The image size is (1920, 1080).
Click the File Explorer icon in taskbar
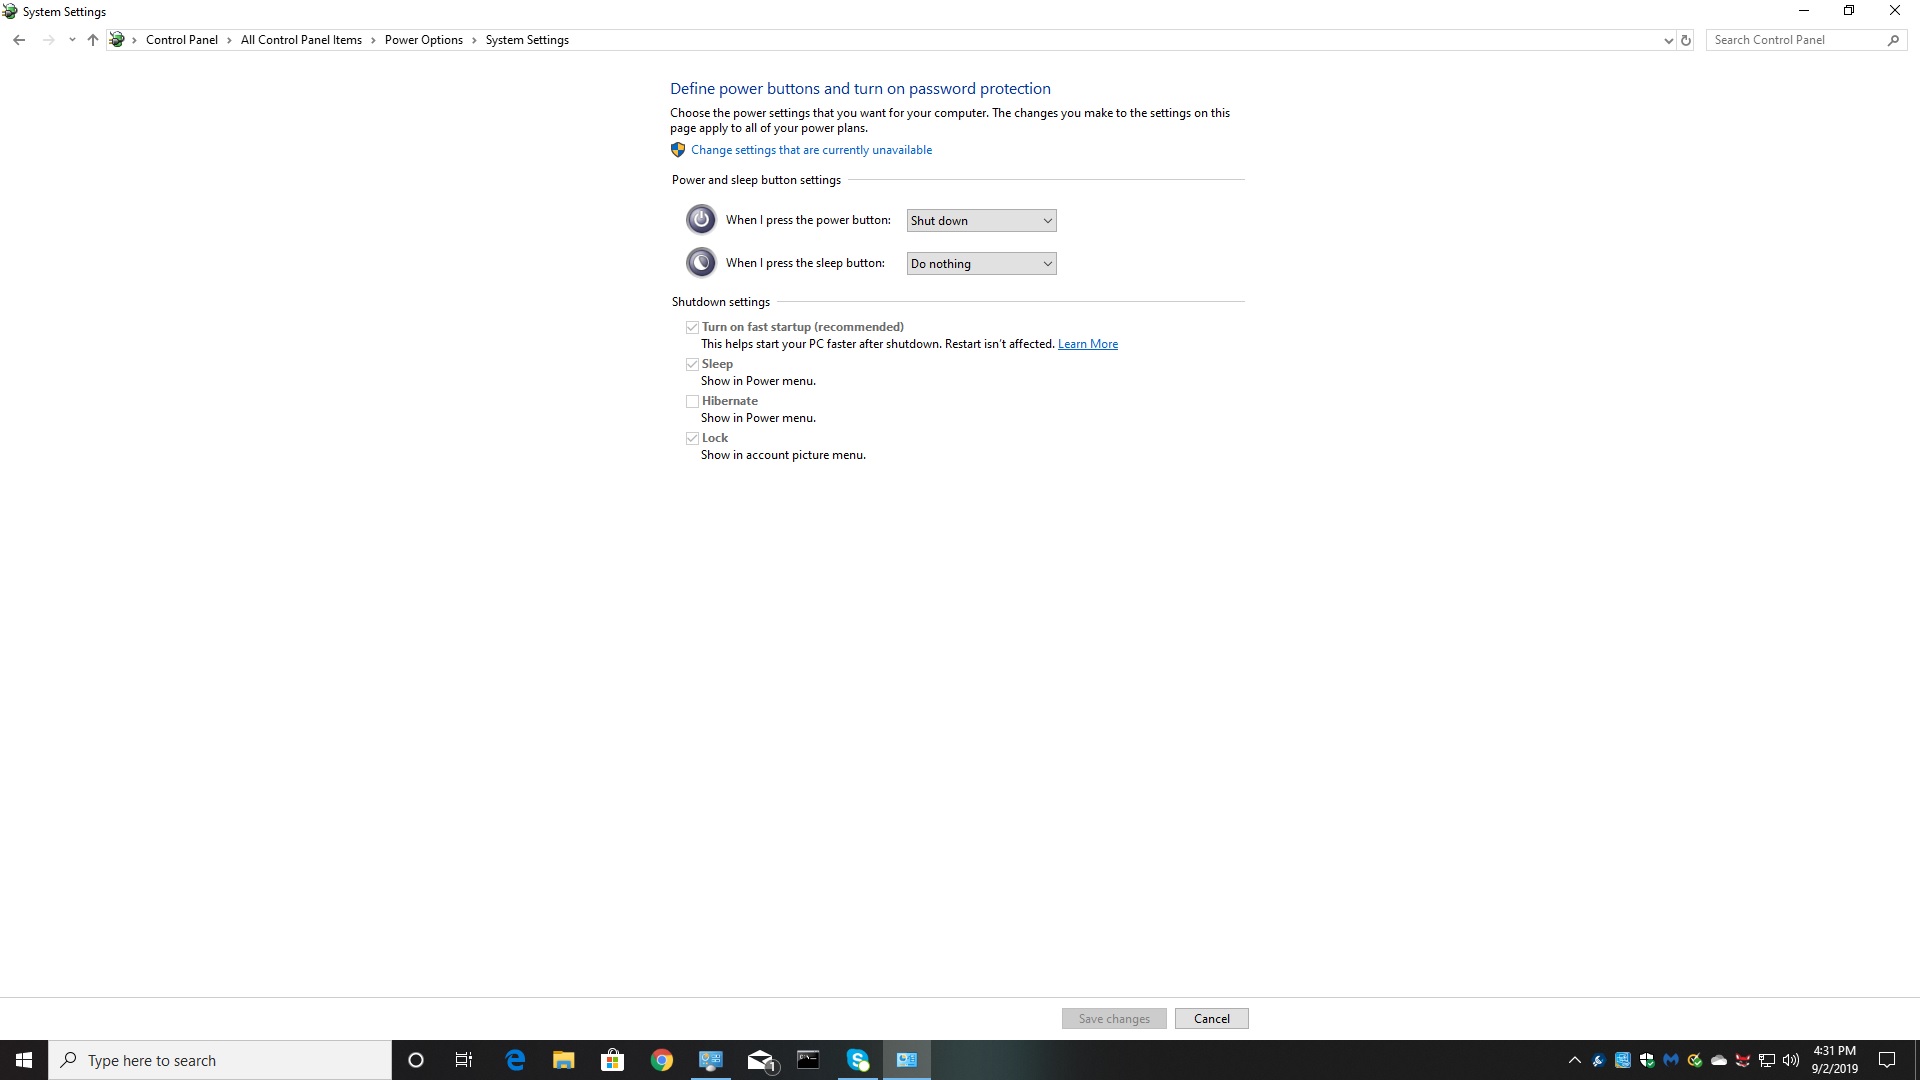click(x=563, y=1060)
